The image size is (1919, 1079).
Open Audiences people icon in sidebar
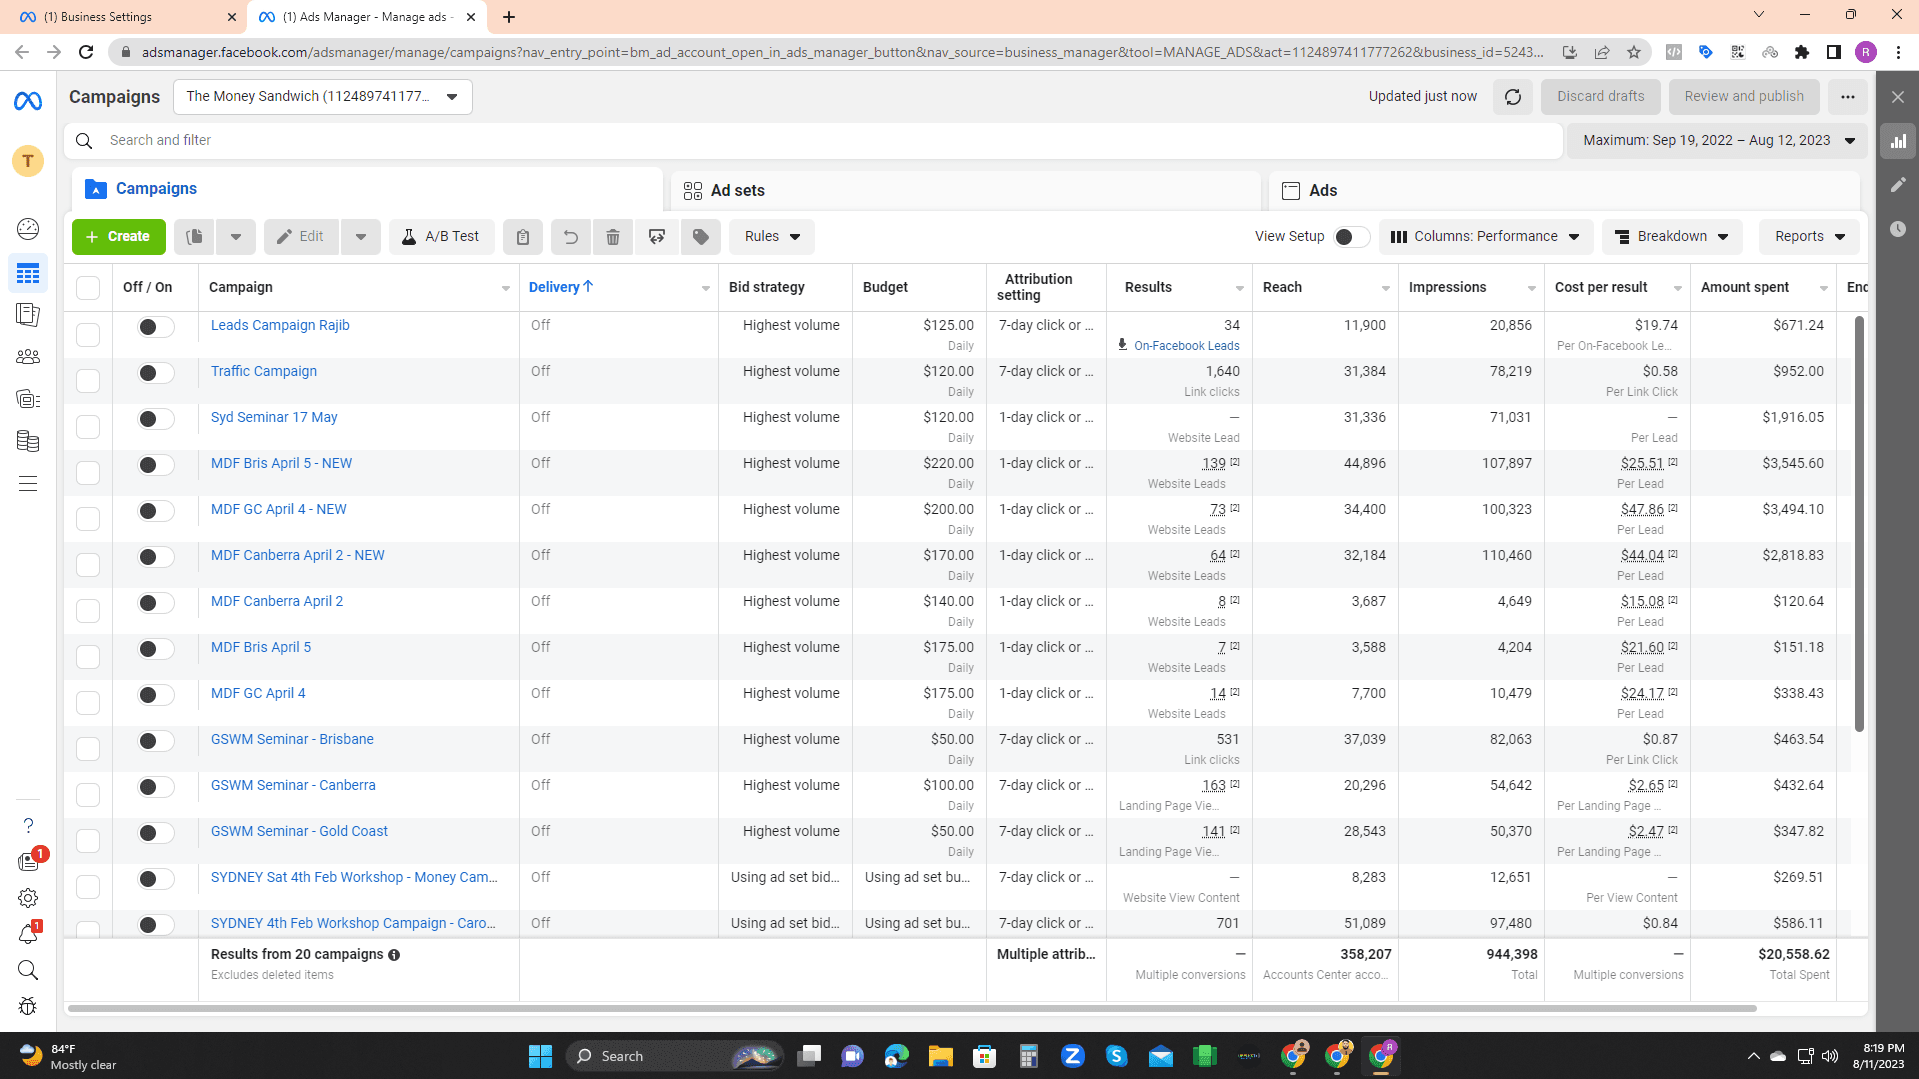pyautogui.click(x=28, y=357)
